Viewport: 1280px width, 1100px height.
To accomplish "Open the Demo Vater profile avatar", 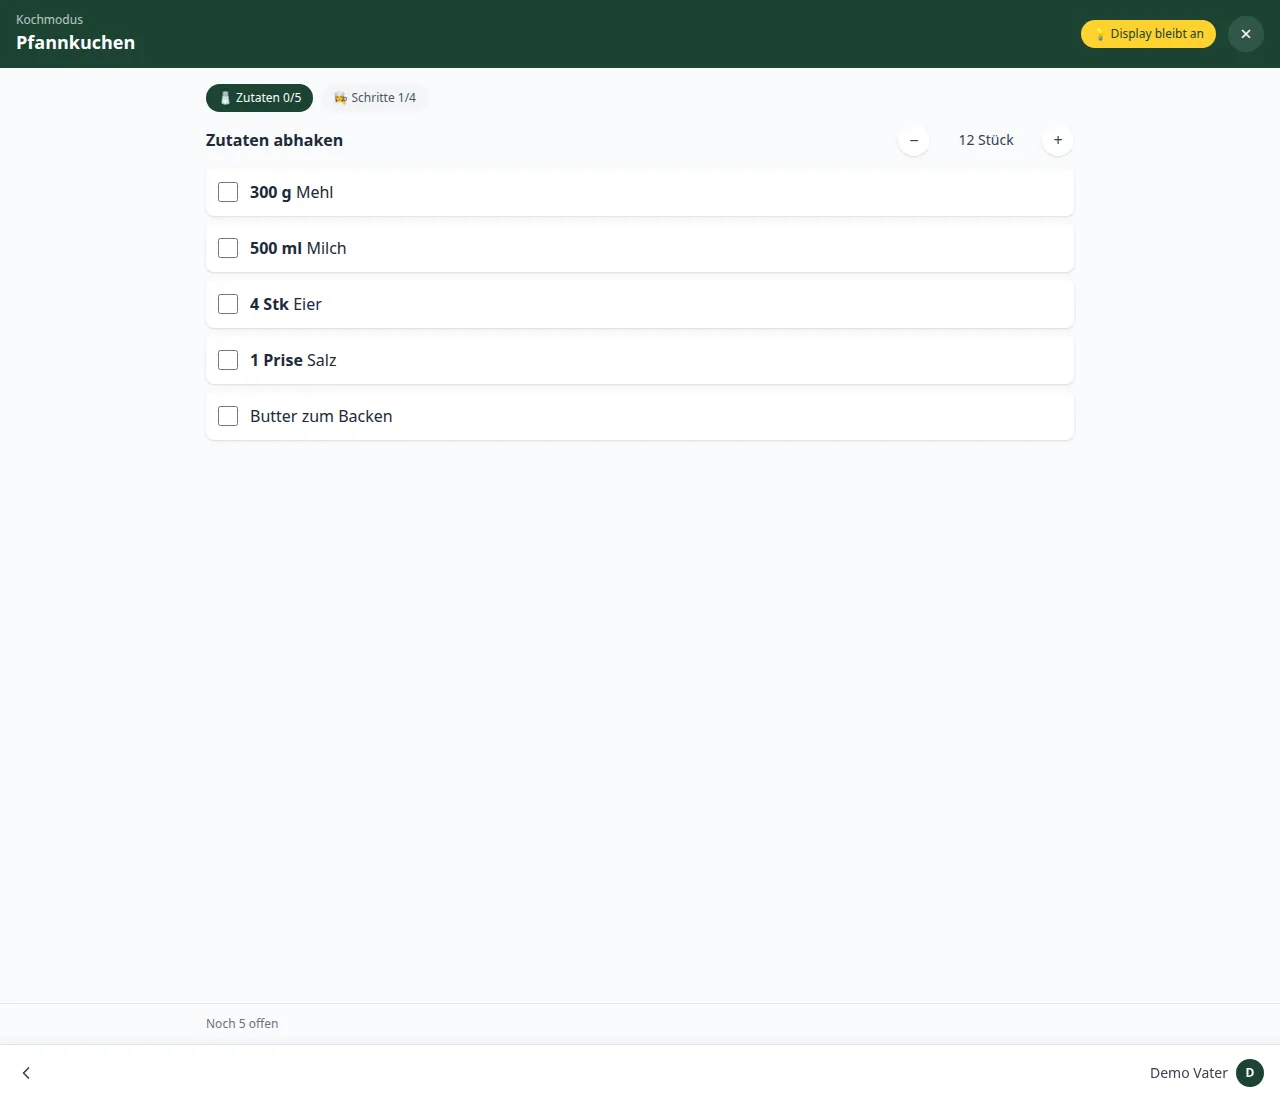I will point(1250,1073).
